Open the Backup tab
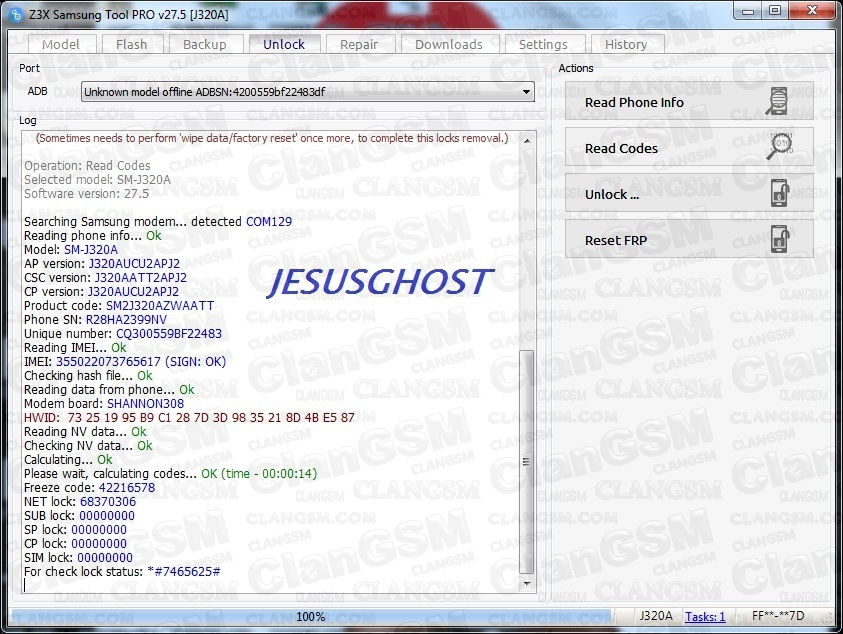 coord(204,44)
